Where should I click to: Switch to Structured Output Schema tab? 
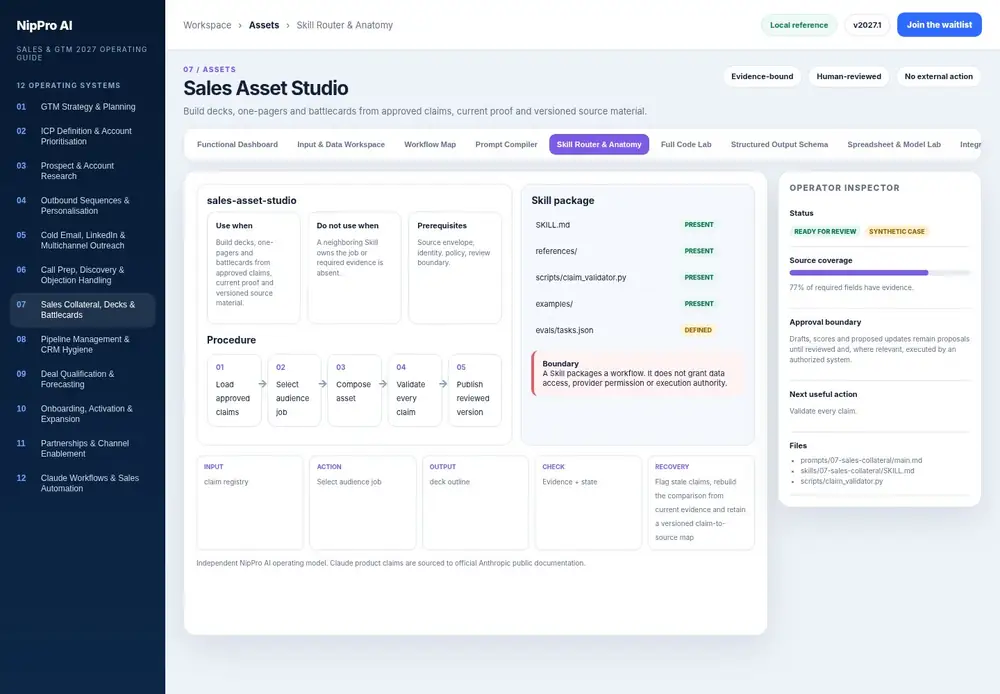[x=779, y=145]
